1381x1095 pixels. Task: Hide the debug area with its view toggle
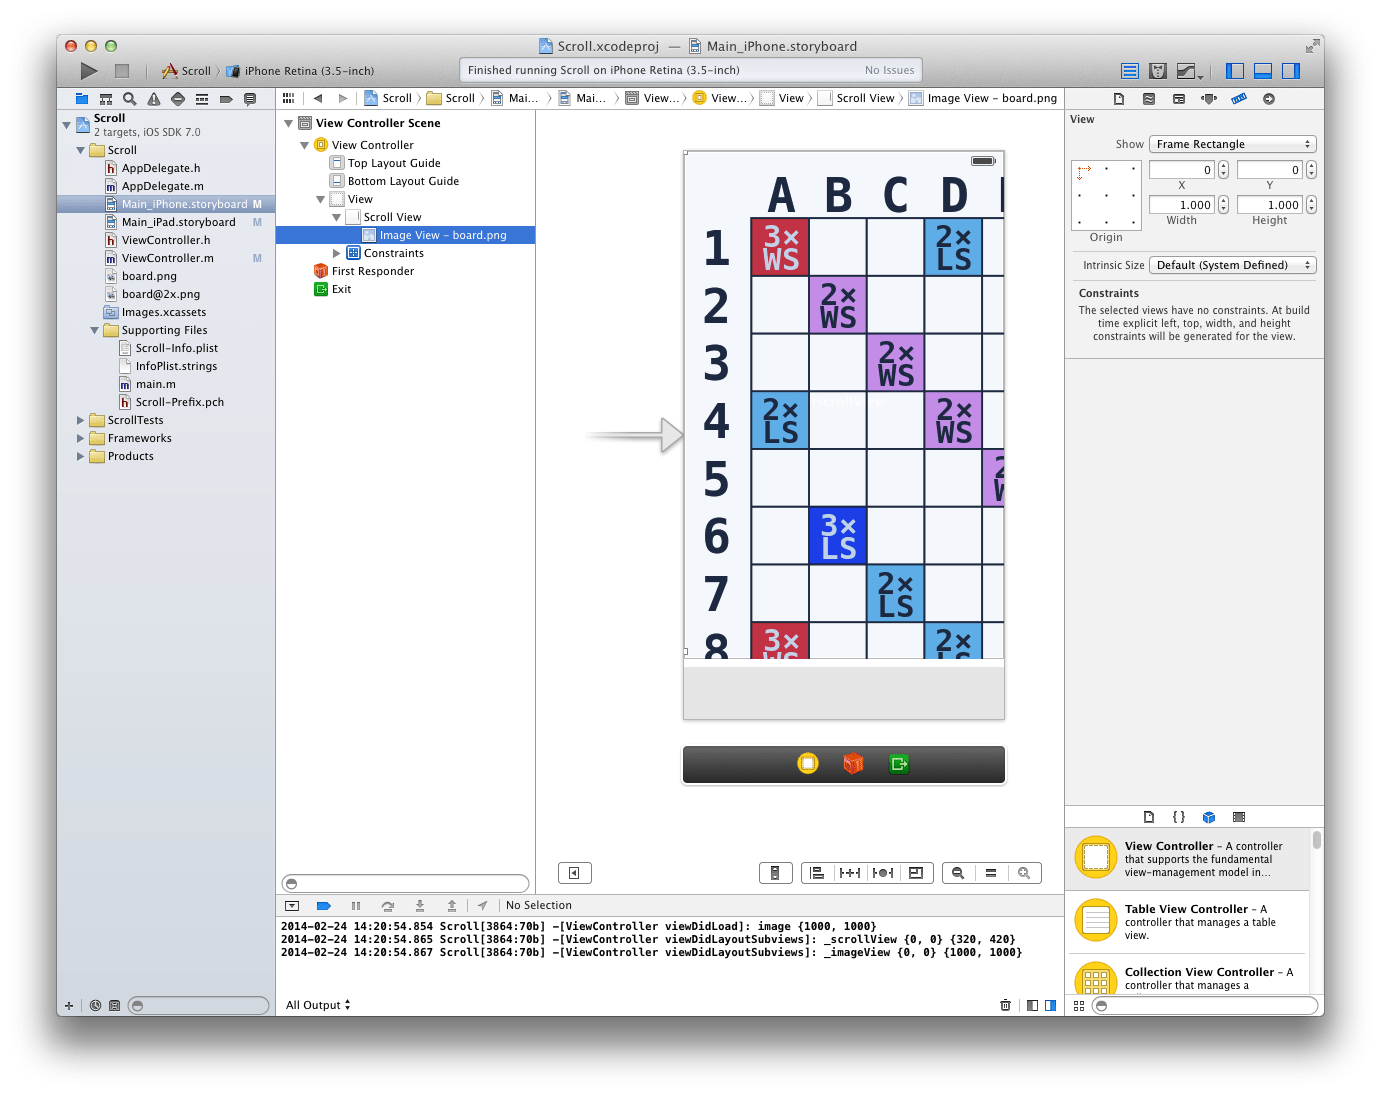[x=1262, y=70]
